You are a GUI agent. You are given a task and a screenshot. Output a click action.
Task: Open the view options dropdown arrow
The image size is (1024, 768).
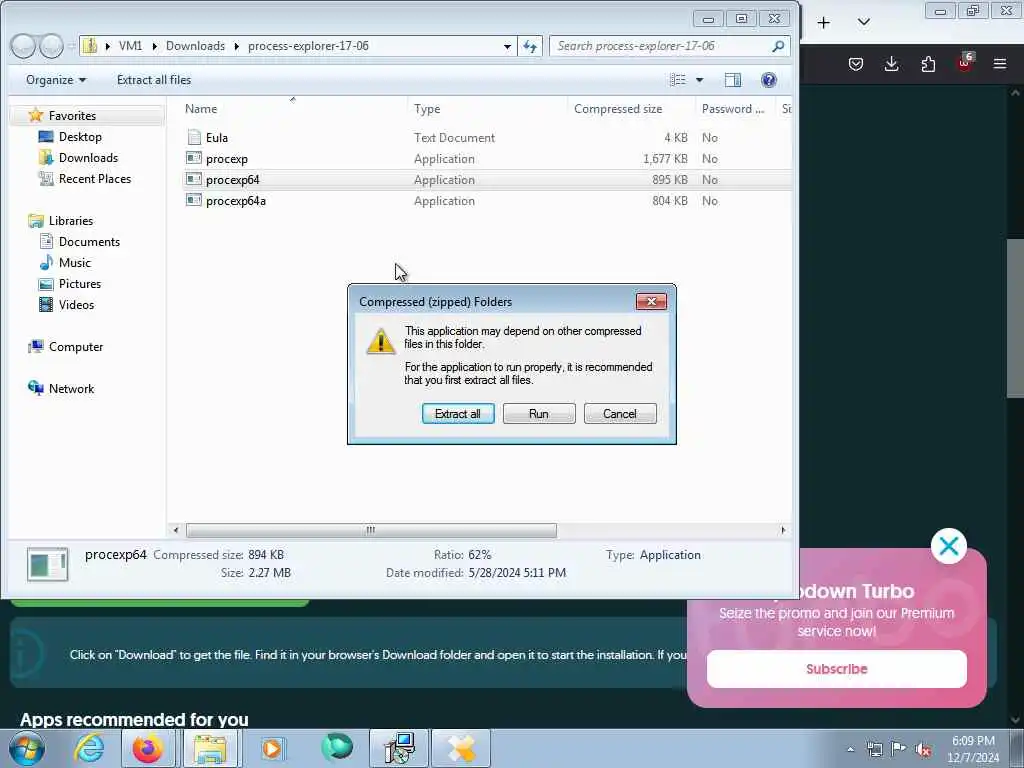699,80
